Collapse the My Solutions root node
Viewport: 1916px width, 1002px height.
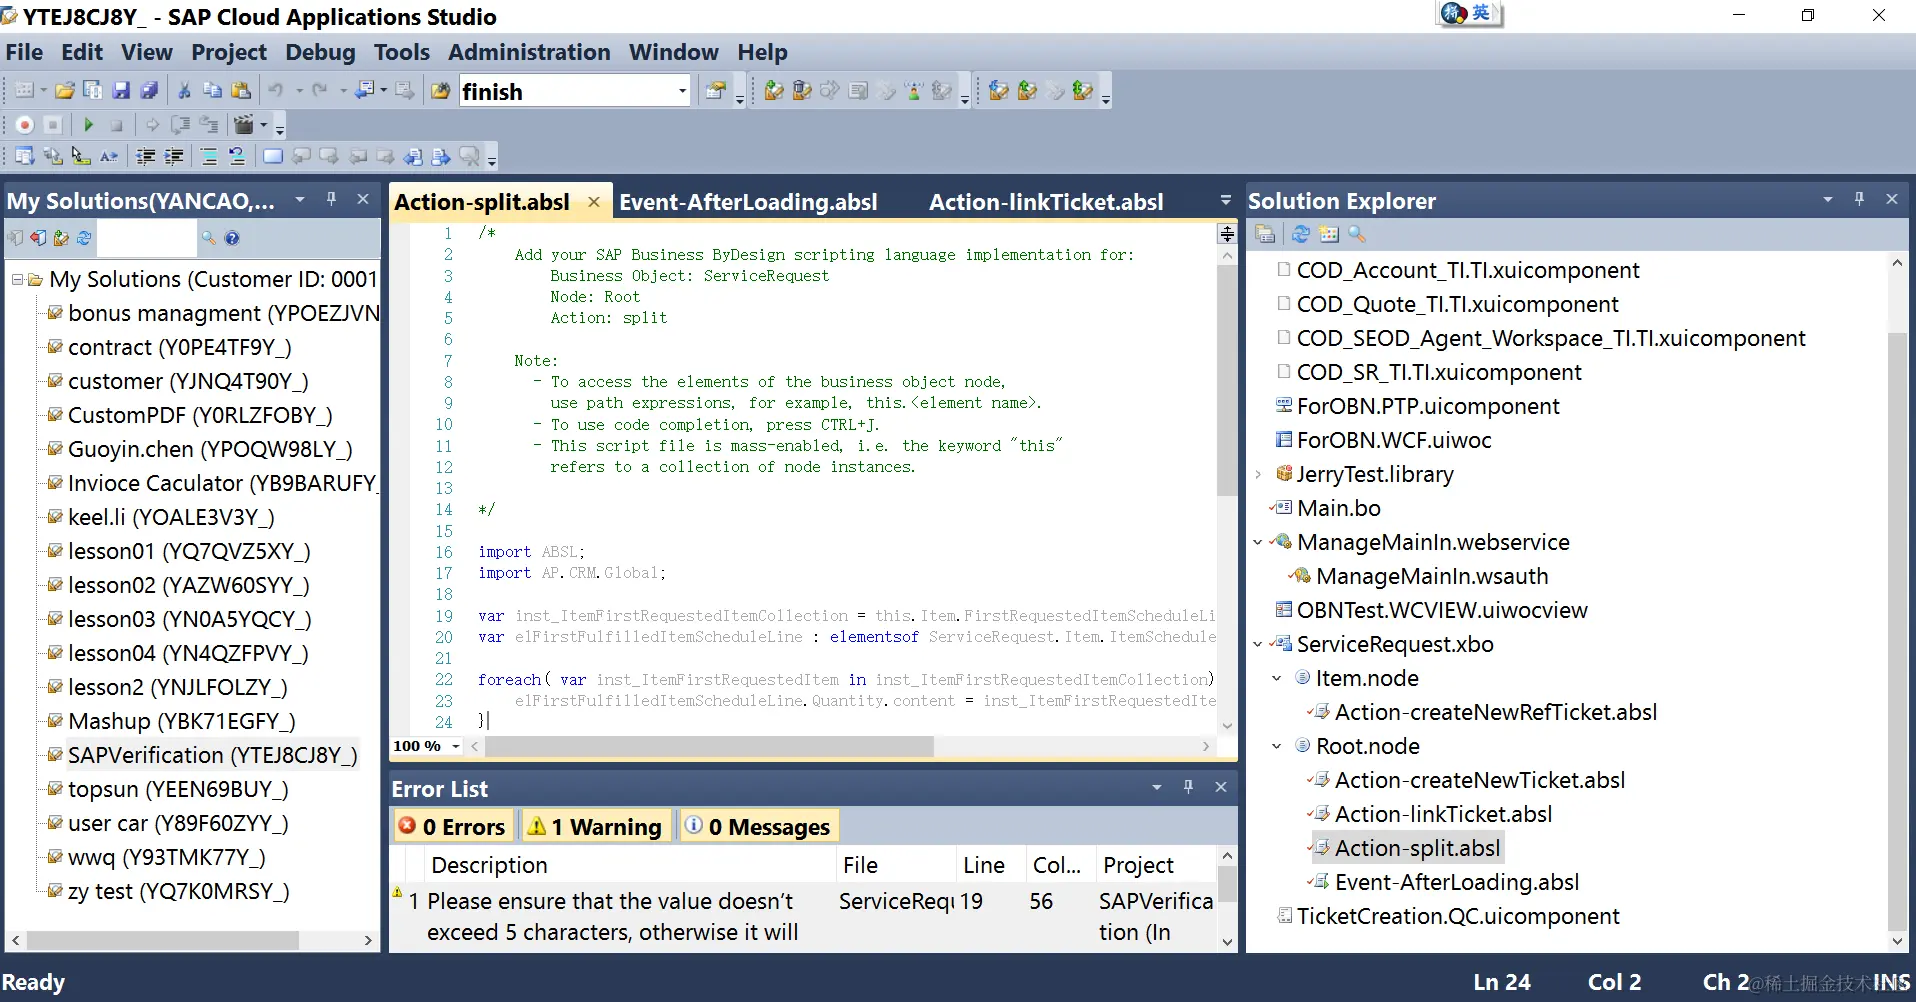17,279
